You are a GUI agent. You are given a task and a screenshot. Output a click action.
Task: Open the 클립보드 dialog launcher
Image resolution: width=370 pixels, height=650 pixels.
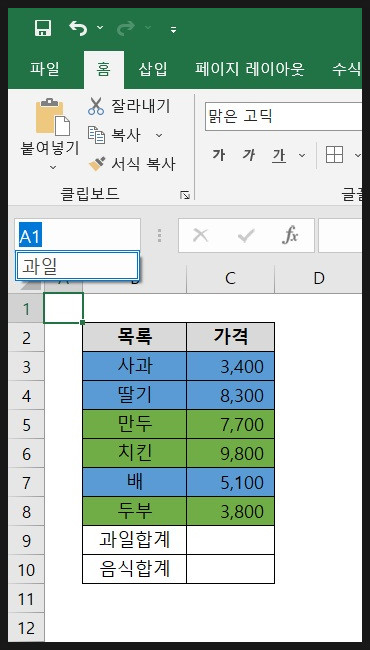pyautogui.click(x=185, y=195)
